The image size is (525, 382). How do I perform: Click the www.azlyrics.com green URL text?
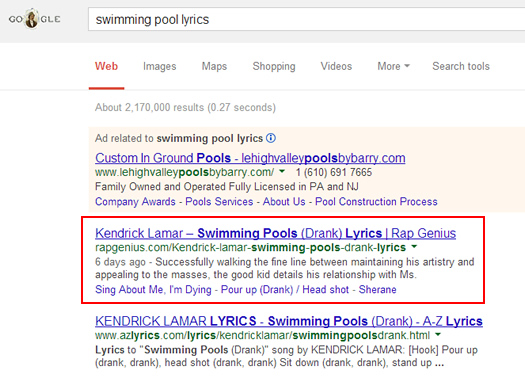click(262, 335)
